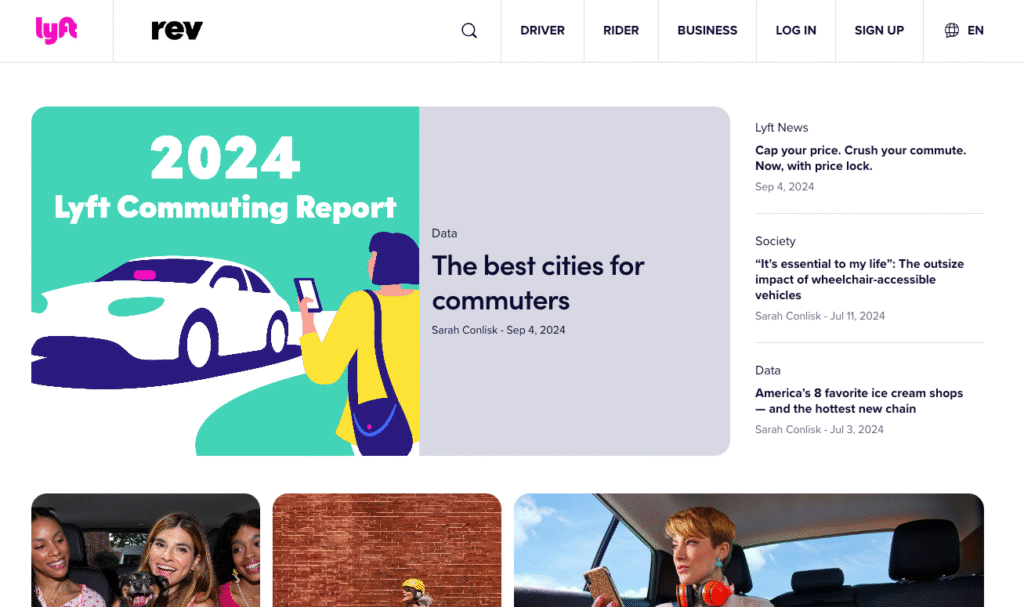This screenshot has width=1024, height=607.
Task: Click 'Sarah Conlisk - Jul 3, 2024' byline
Action: pyautogui.click(x=819, y=430)
